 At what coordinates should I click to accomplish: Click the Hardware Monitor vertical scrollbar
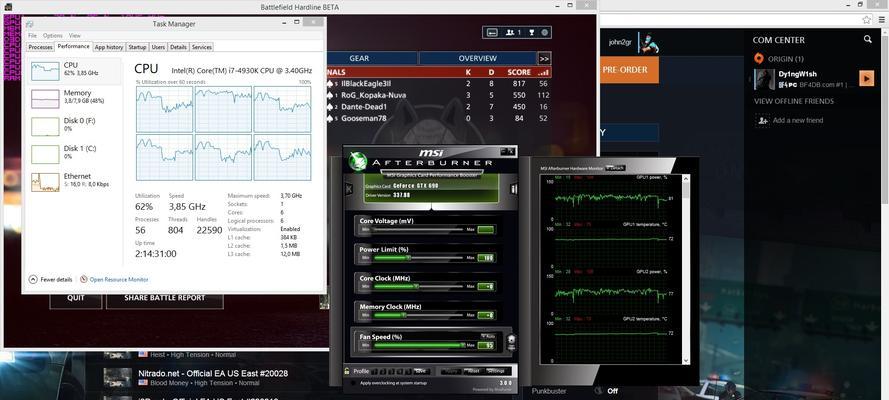pyautogui.click(x=686, y=269)
